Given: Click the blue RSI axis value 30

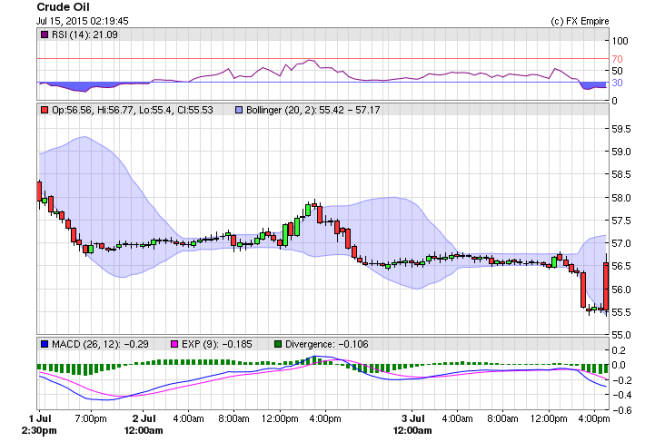Looking at the screenshot, I should (x=617, y=83).
